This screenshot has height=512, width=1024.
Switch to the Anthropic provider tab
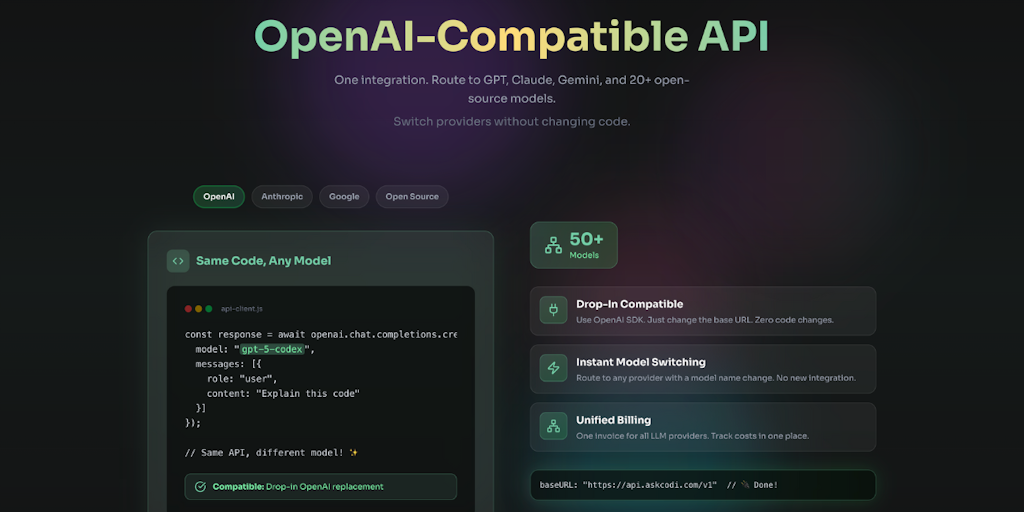coord(282,197)
